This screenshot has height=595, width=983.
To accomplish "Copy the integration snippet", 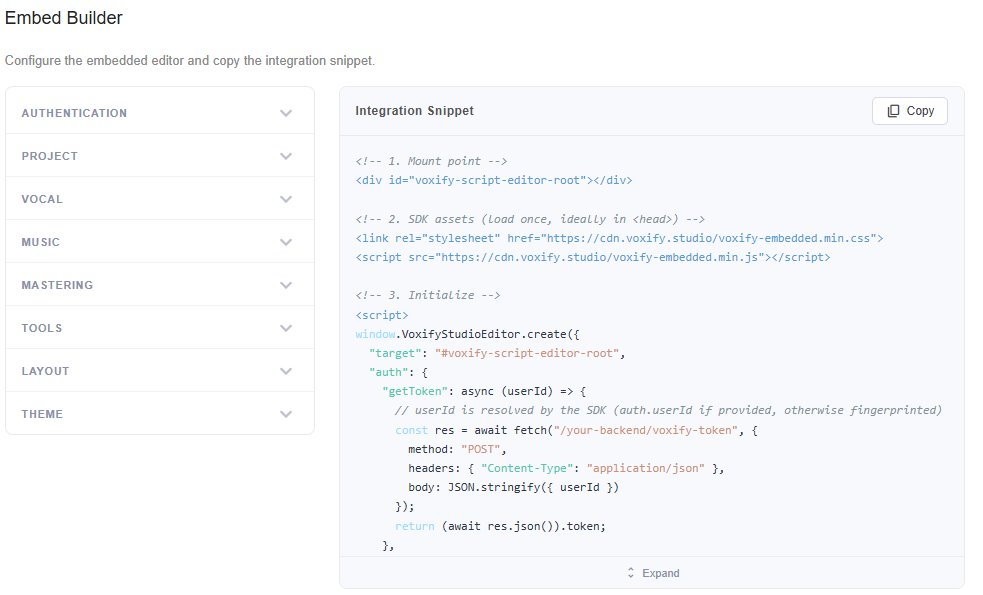I will [x=909, y=111].
